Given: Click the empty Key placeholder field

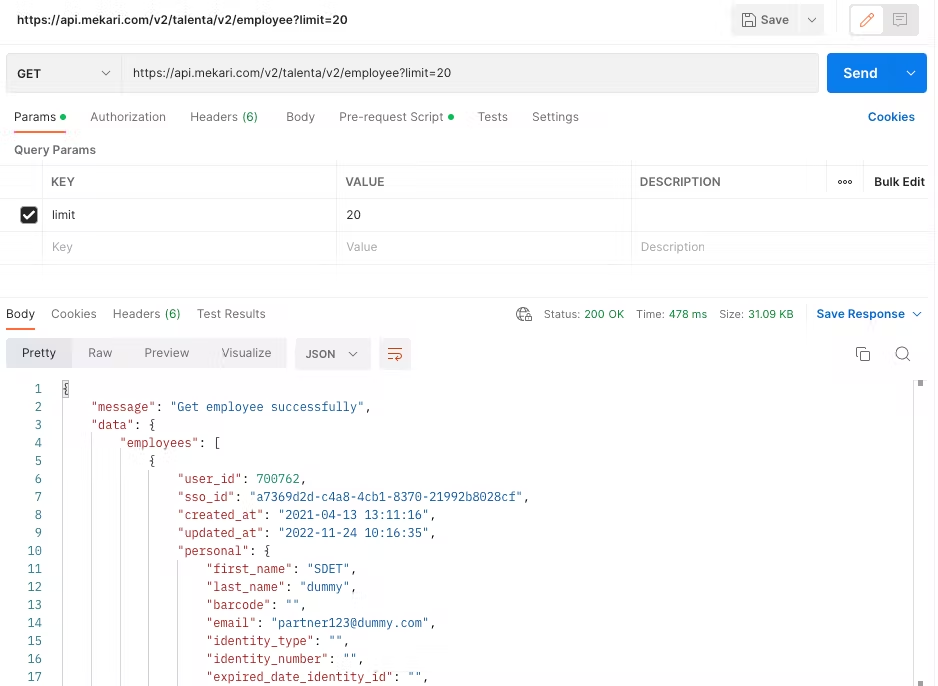Looking at the screenshot, I should tap(189, 247).
